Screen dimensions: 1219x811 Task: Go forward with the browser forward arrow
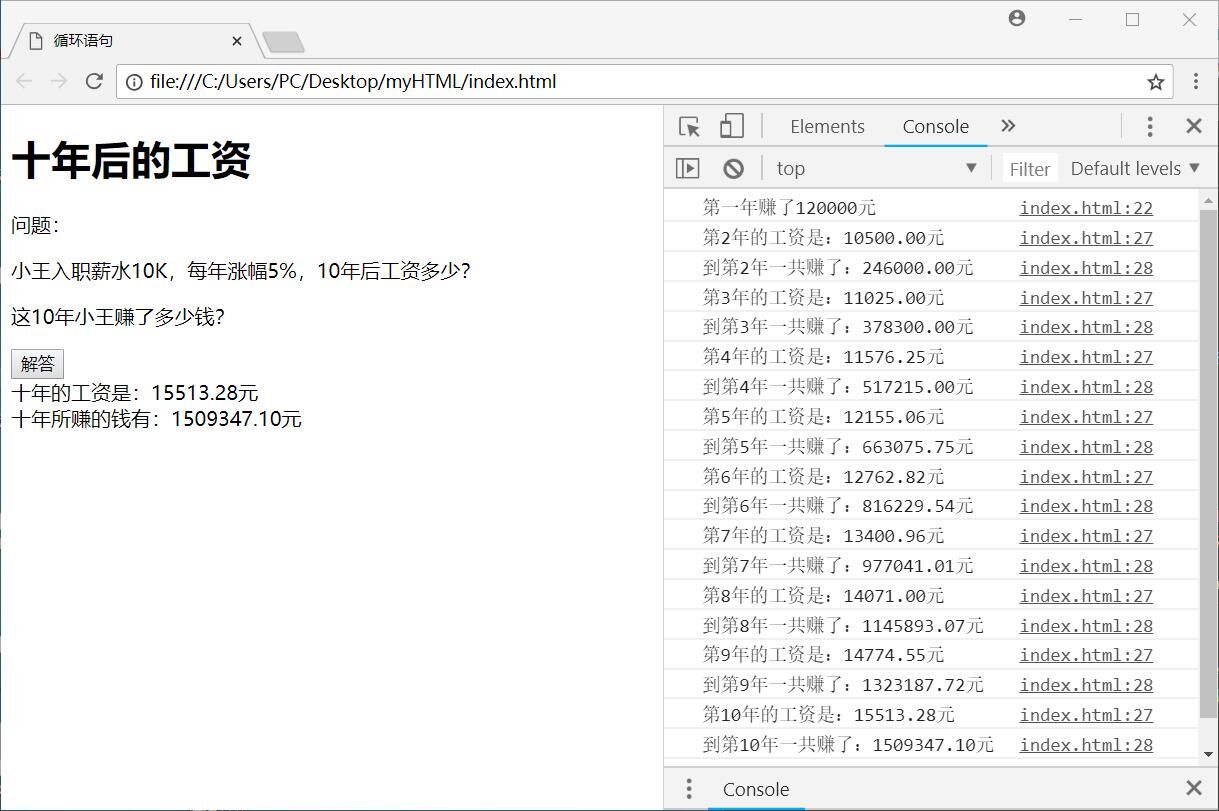(59, 81)
